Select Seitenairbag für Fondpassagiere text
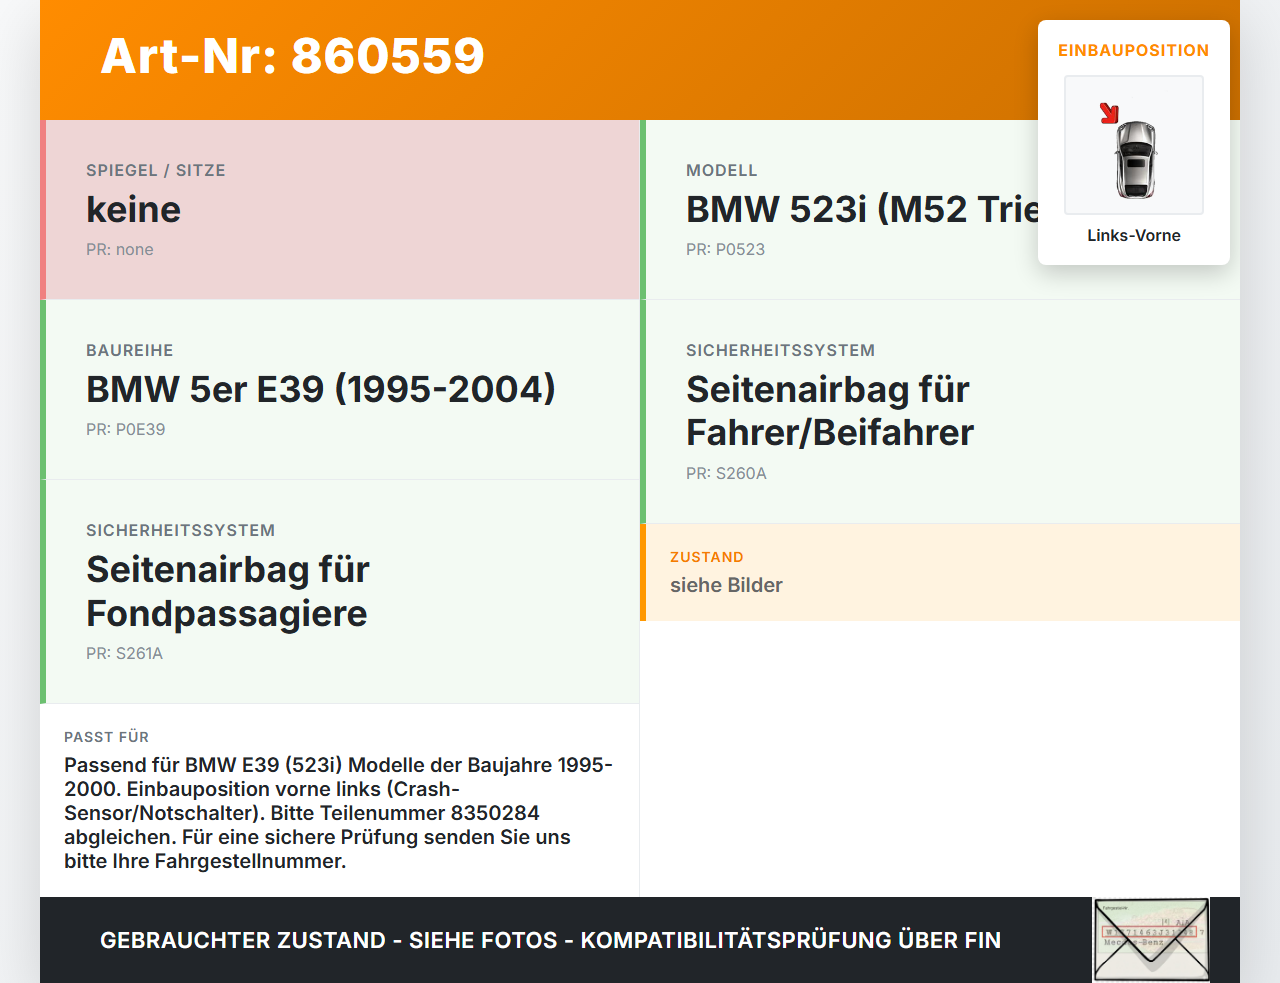The image size is (1280, 983). coord(228,591)
